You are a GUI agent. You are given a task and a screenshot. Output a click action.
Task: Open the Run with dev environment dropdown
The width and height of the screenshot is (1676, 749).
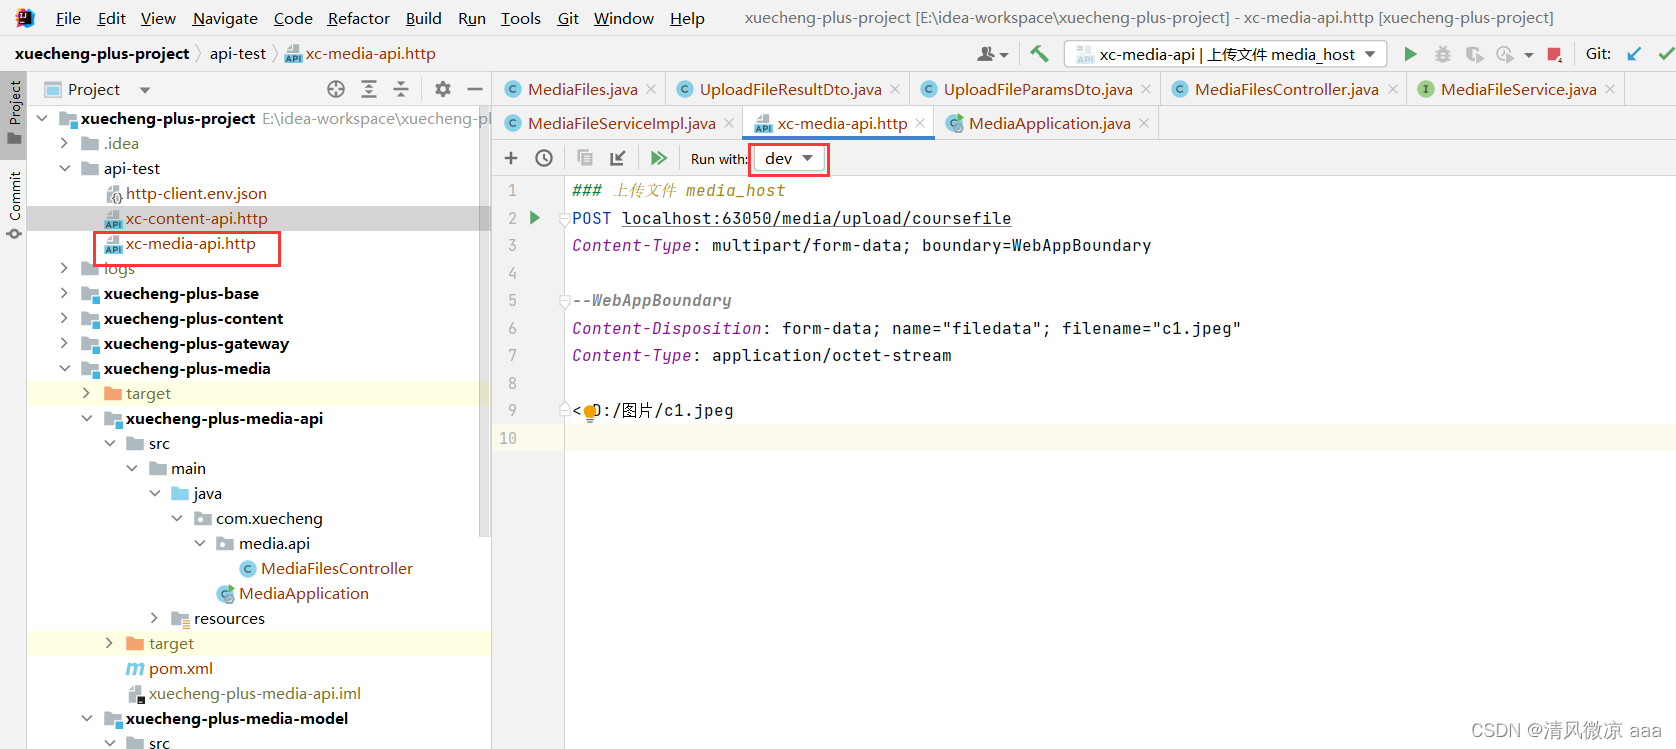789,158
